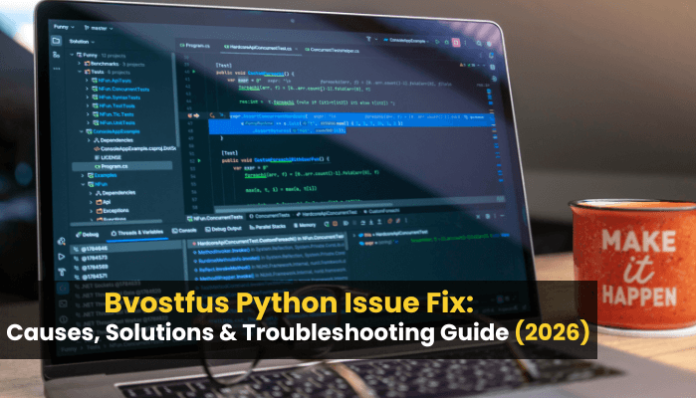This screenshot has width=696, height=398.
Task: Collapse the ConsoleAppExample project
Action: (x=81, y=131)
